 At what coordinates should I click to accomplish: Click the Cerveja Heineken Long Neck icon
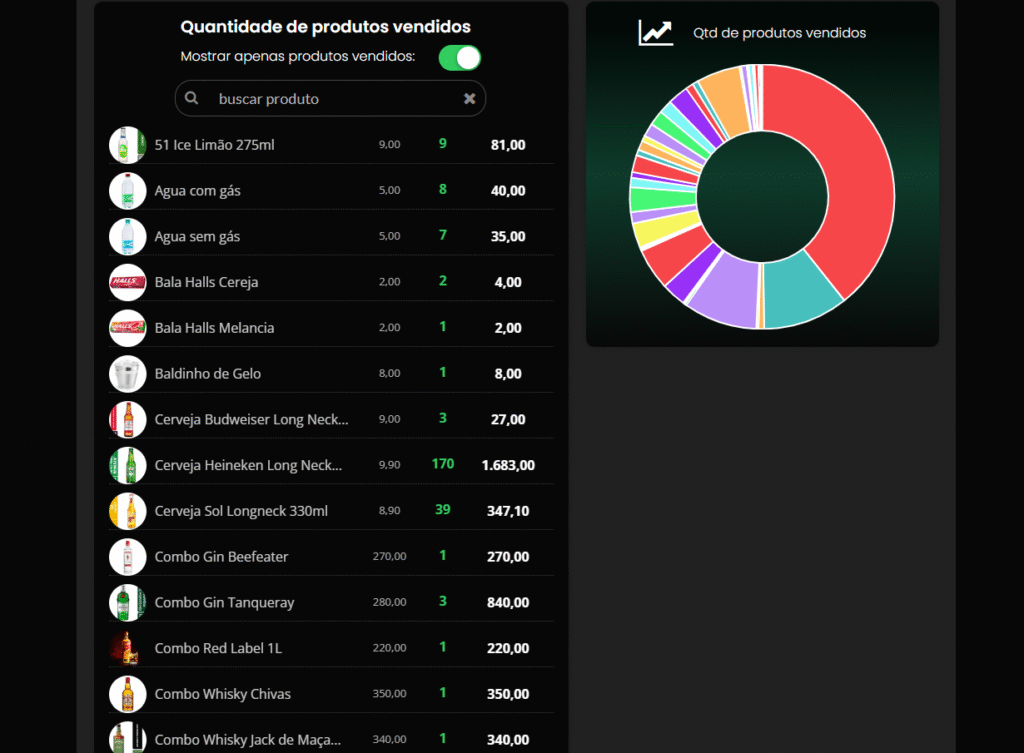point(127,465)
